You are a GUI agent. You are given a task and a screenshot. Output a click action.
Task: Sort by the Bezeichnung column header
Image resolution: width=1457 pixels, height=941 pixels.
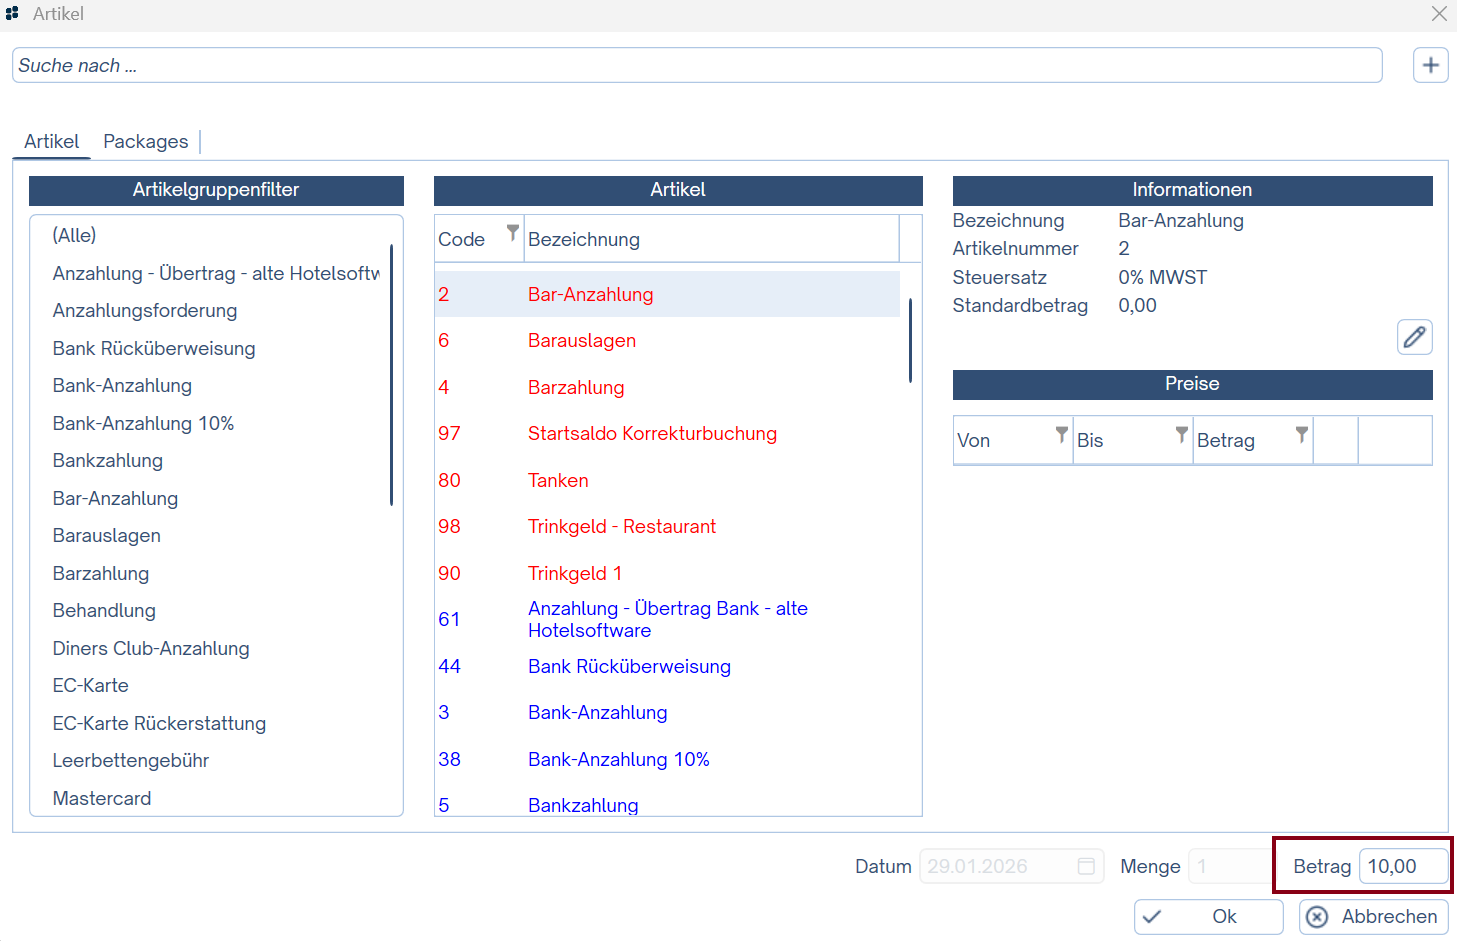point(710,239)
